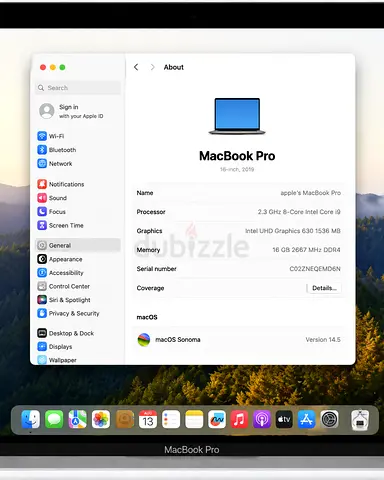Open Privacy & Security settings
Screen dimensions: 384x480
[x=68, y=313]
